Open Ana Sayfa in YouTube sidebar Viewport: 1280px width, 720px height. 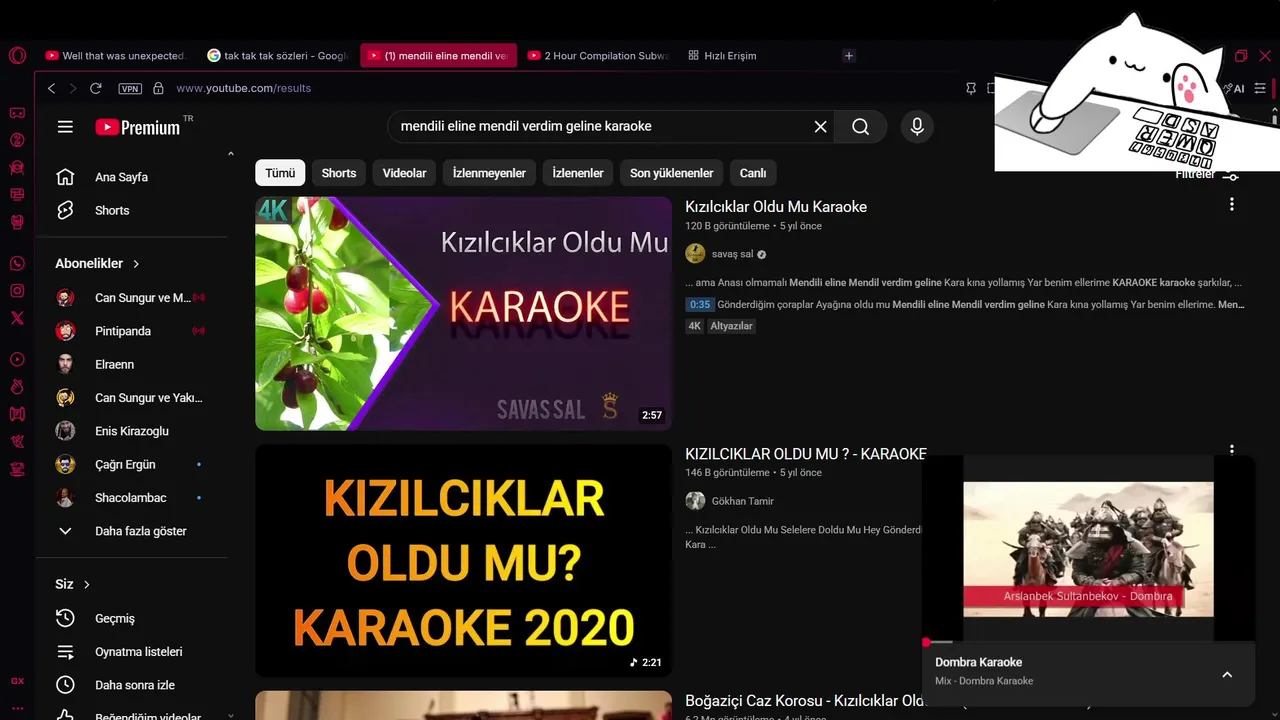click(131, 177)
